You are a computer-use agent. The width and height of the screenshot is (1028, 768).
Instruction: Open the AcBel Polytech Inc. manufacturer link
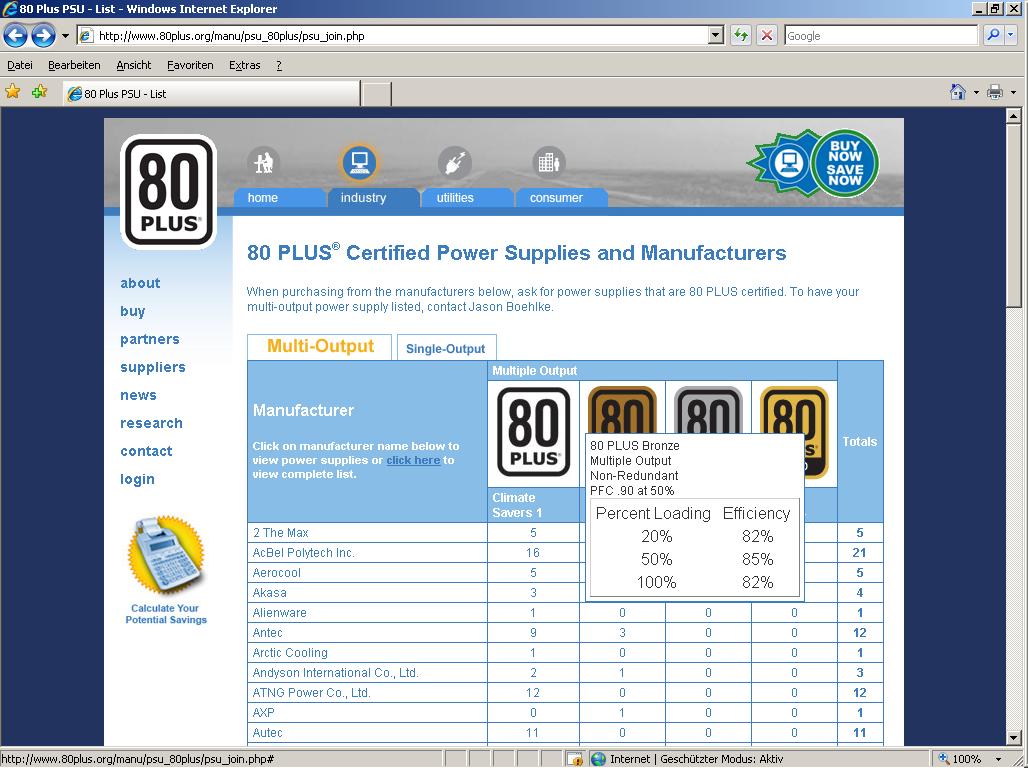pos(304,553)
